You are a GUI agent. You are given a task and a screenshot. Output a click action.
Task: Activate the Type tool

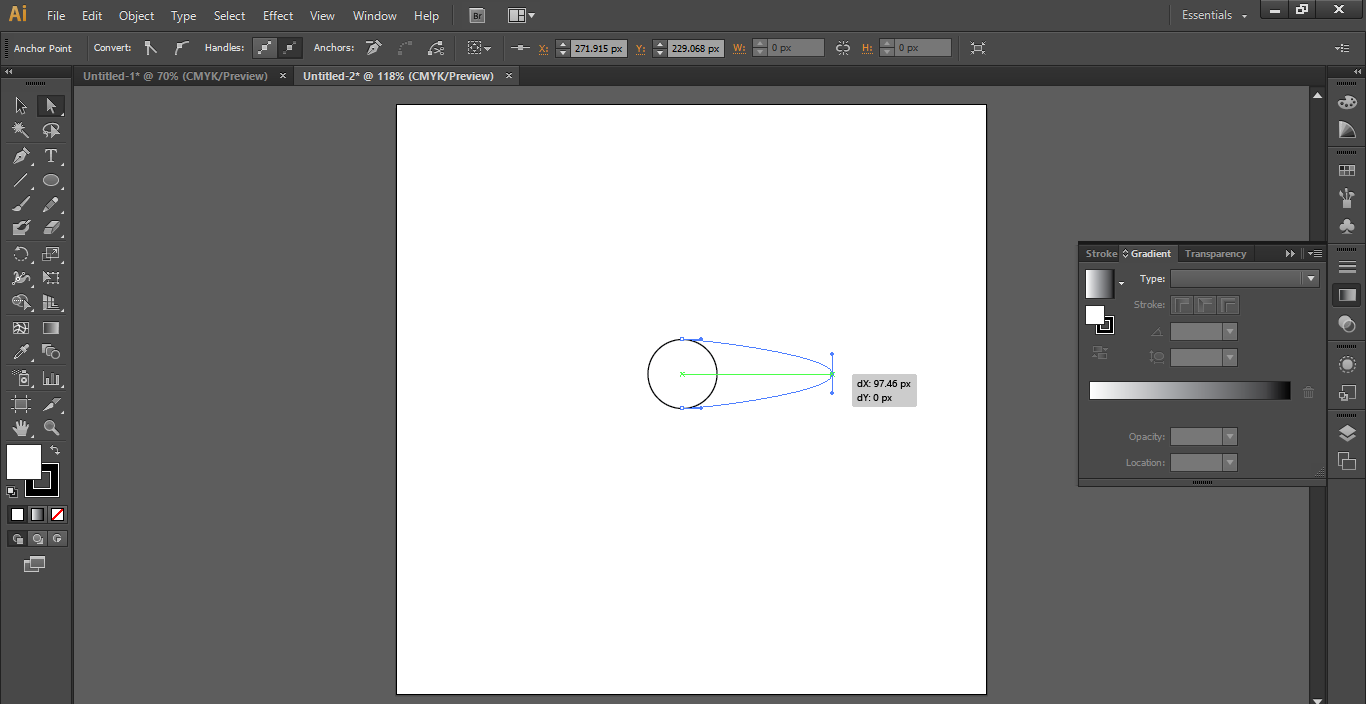pos(50,155)
